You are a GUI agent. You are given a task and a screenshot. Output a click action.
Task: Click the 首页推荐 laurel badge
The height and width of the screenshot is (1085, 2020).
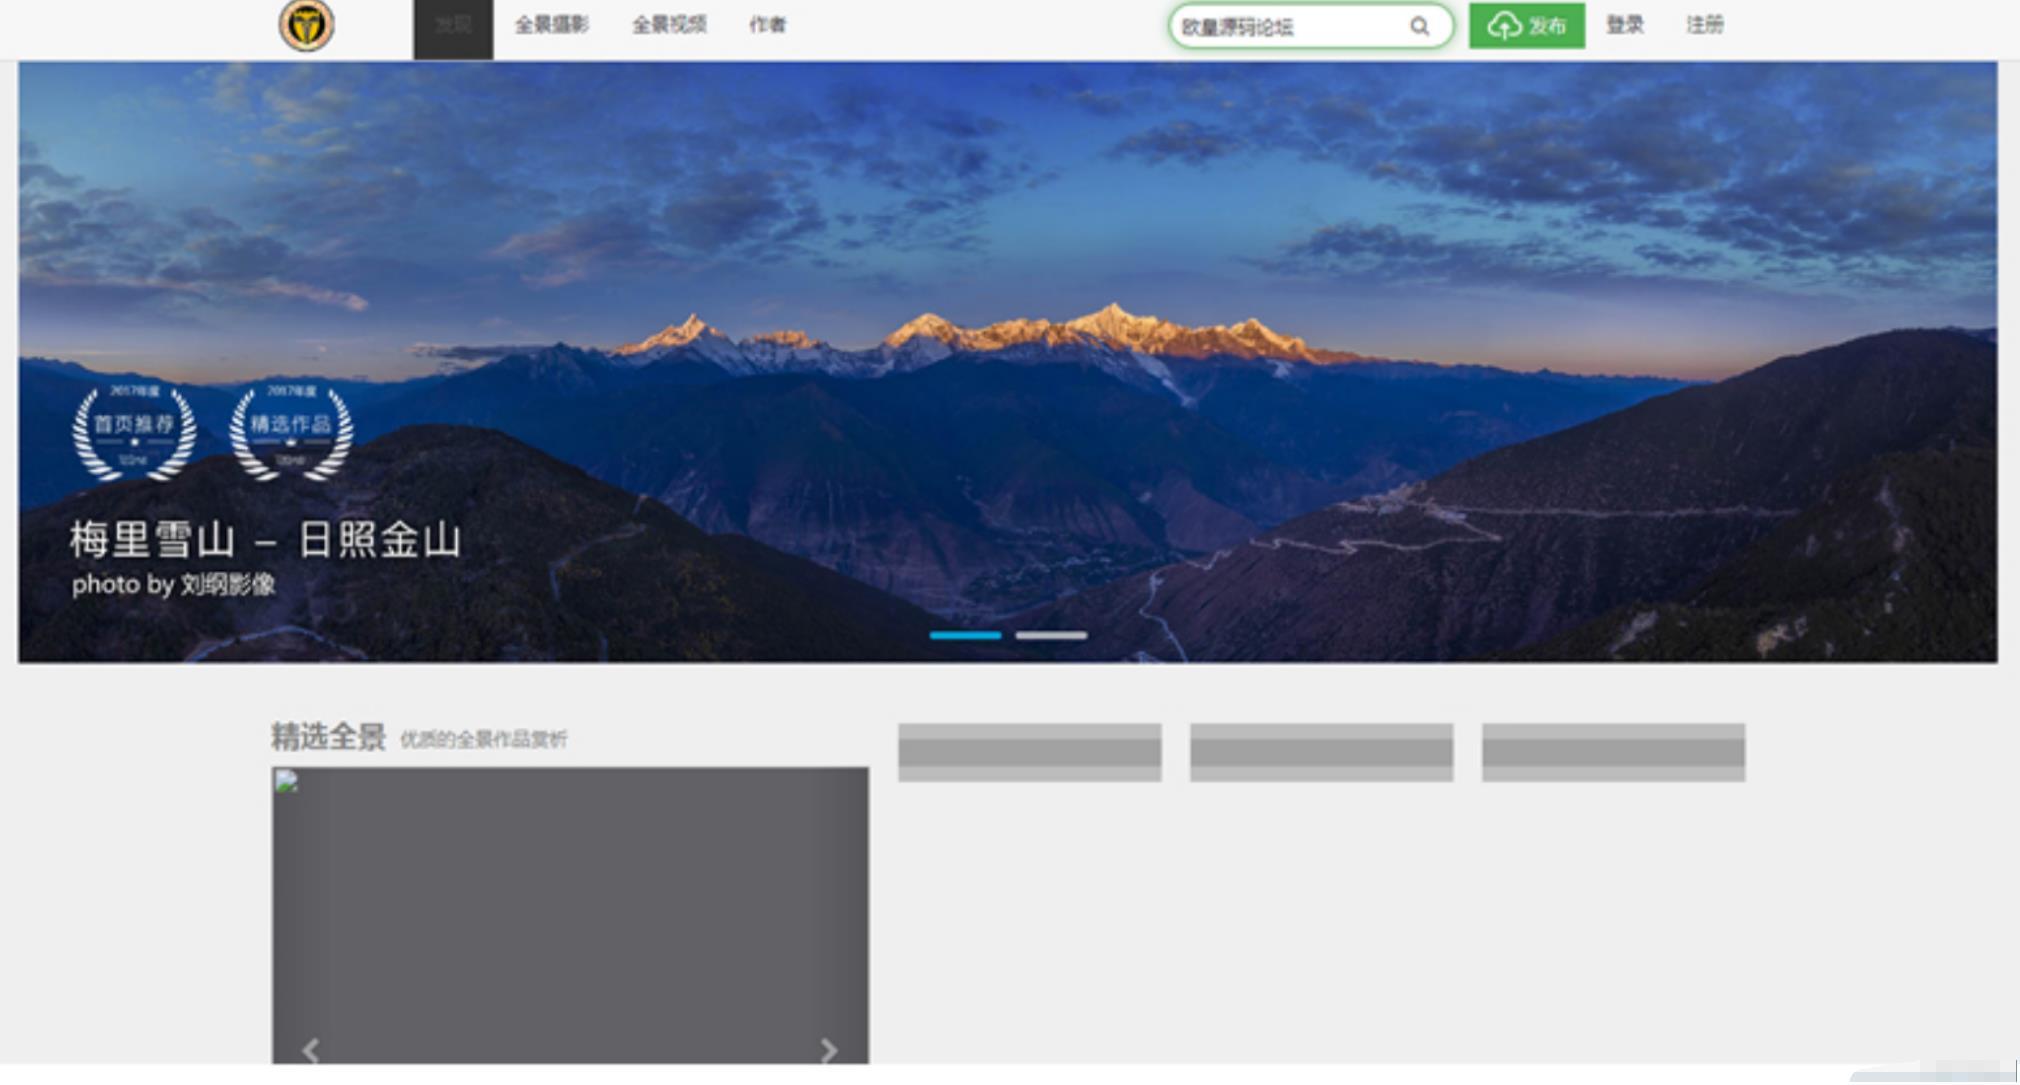pyautogui.click(x=134, y=431)
